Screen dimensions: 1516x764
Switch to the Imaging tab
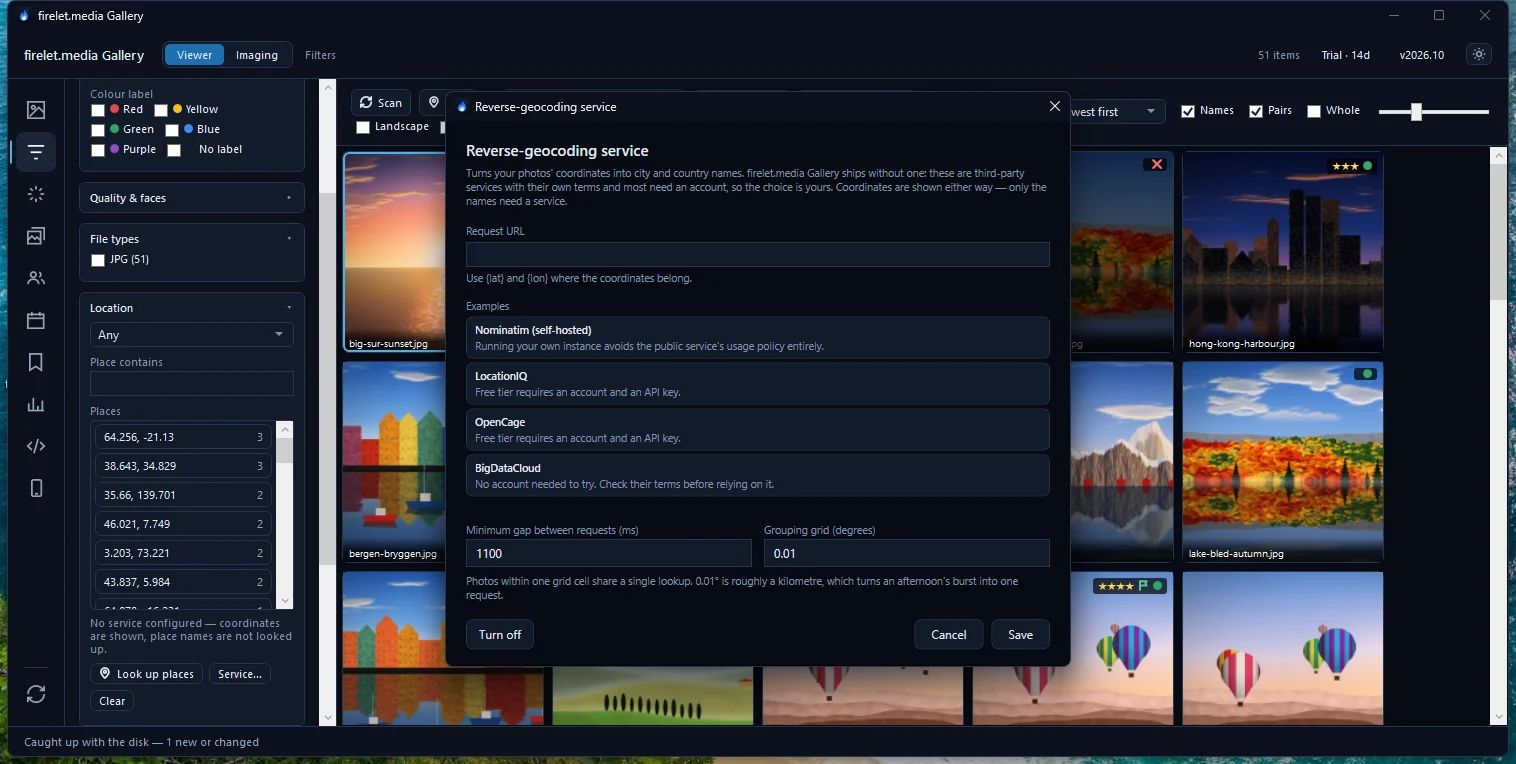[257, 55]
